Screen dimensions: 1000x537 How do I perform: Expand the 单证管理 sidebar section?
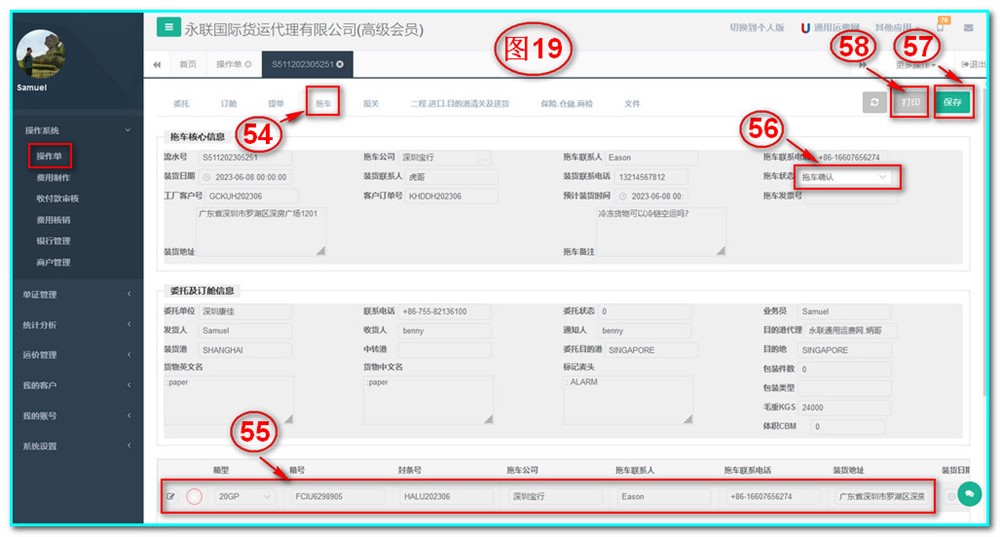click(78, 294)
